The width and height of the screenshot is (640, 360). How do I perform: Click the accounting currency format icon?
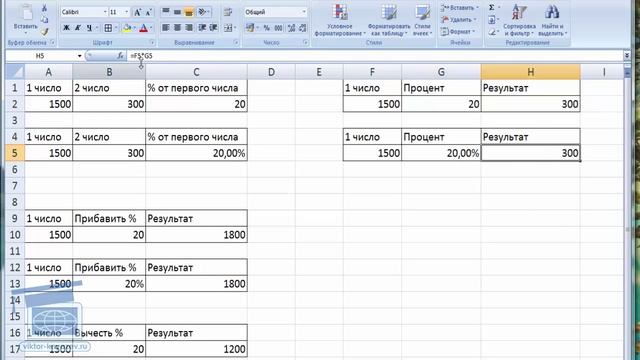click(x=250, y=28)
